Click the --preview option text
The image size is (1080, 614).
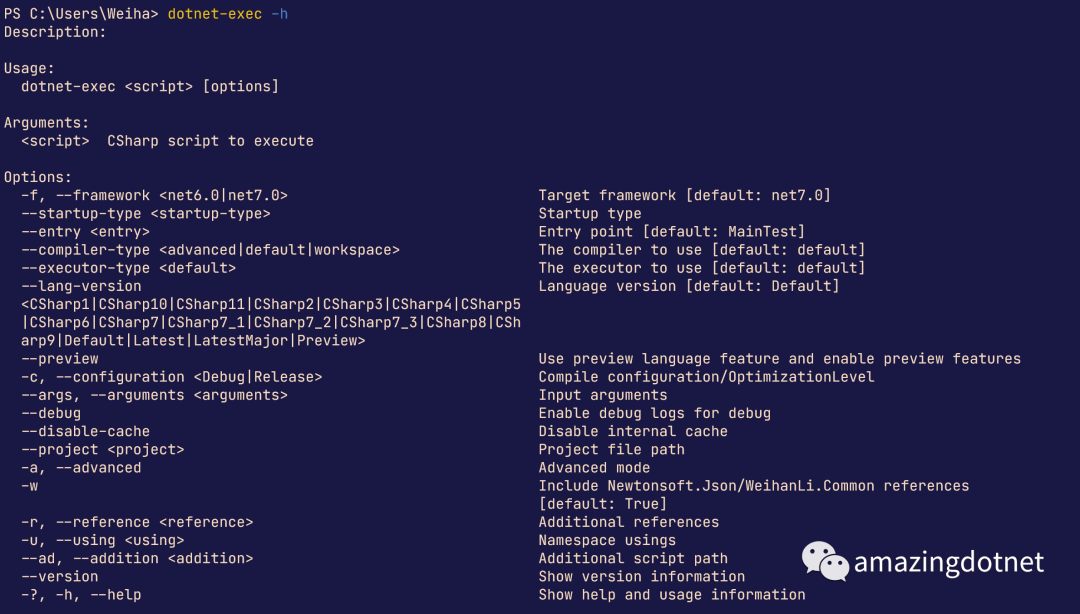pyautogui.click(x=60, y=359)
